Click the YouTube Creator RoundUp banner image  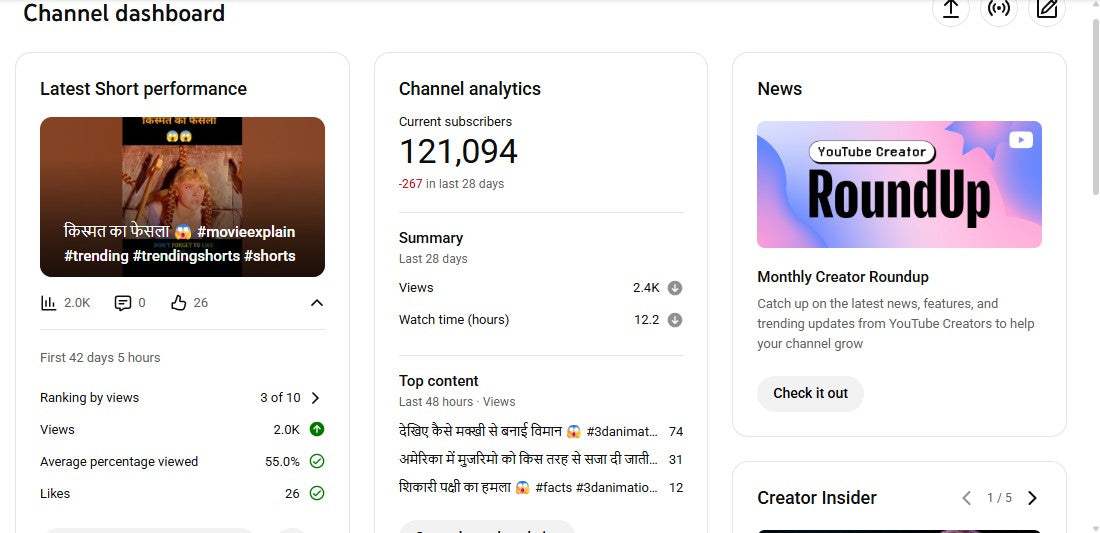coord(899,184)
